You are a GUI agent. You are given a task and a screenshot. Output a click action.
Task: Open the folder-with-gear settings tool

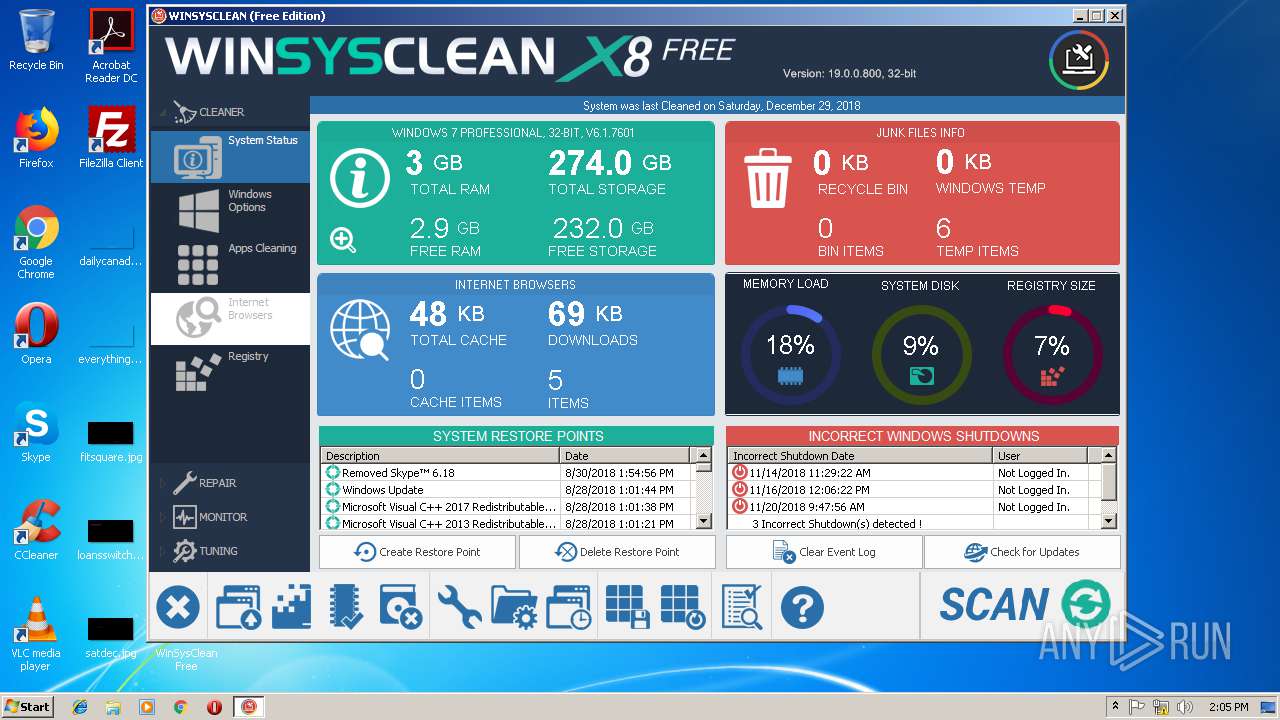click(515, 607)
